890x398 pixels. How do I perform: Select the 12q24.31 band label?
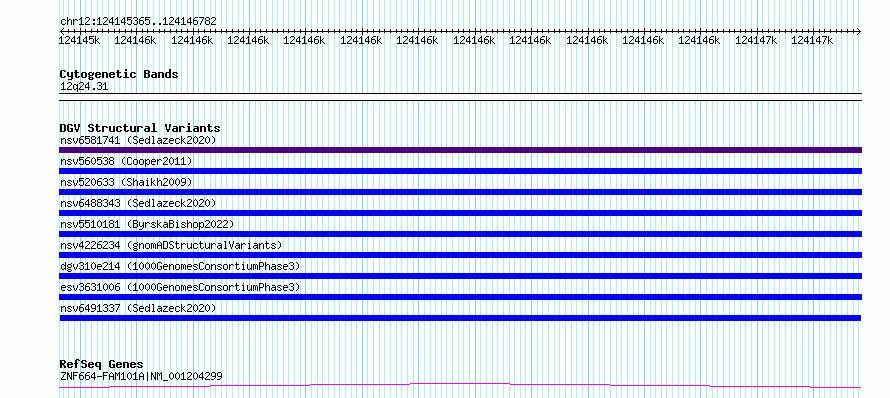84,87
